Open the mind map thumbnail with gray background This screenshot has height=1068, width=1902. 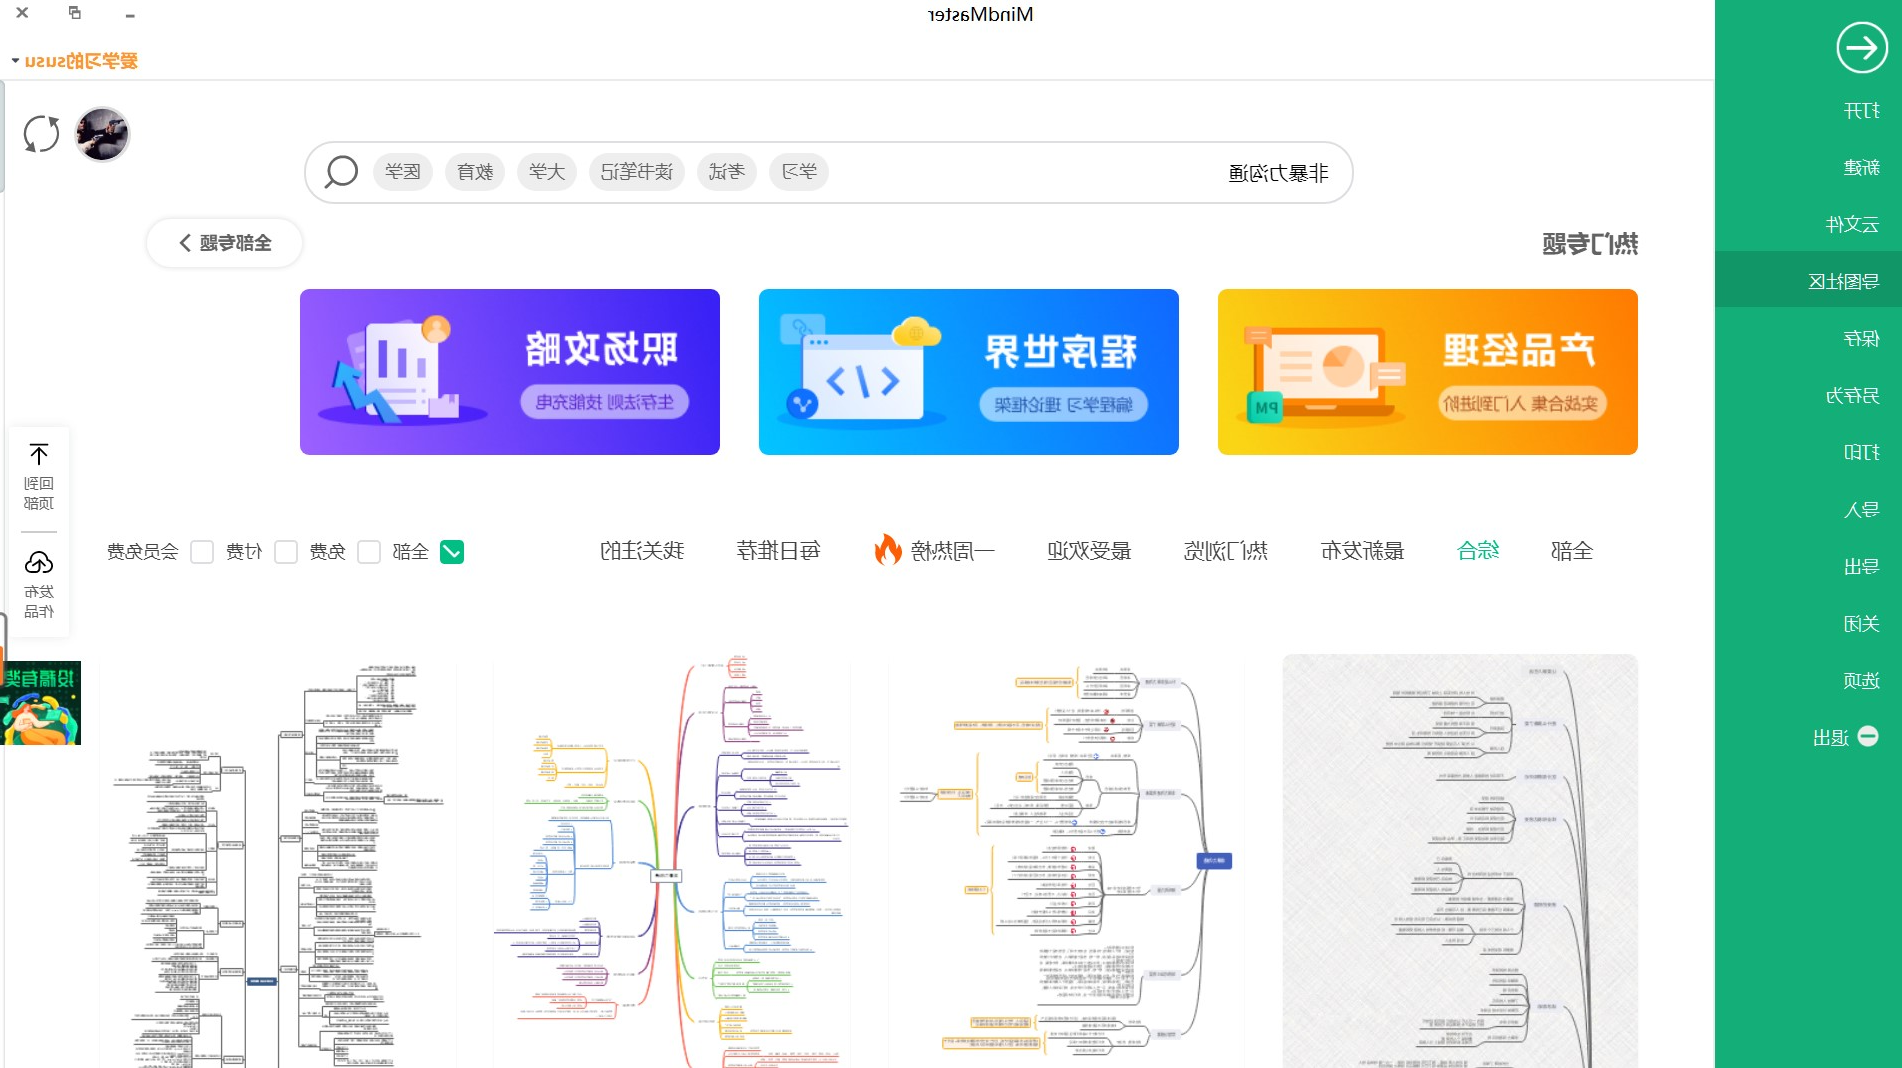1460,861
